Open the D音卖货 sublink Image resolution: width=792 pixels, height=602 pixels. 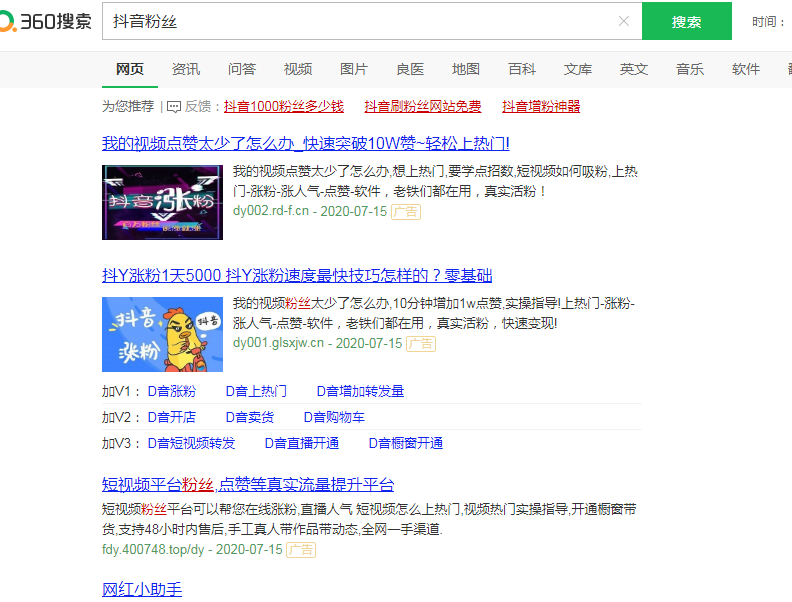point(250,417)
